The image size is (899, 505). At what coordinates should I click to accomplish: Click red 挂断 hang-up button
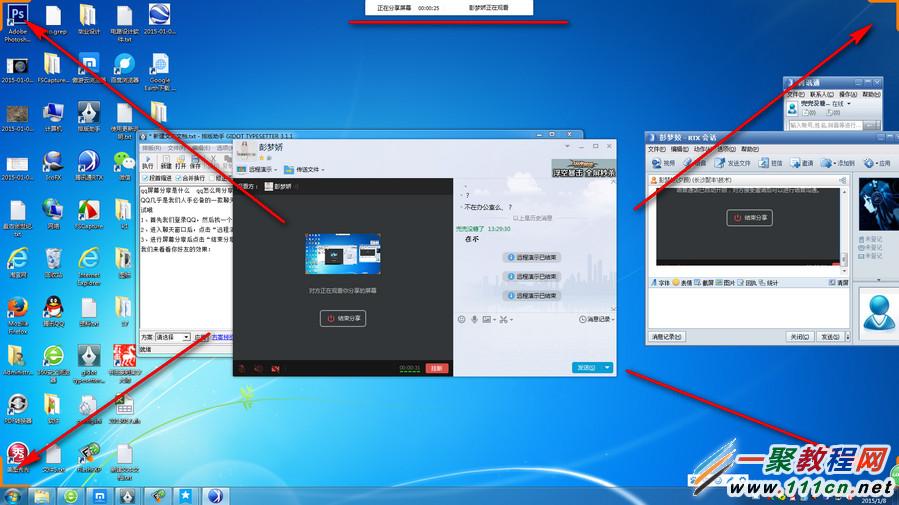437,368
